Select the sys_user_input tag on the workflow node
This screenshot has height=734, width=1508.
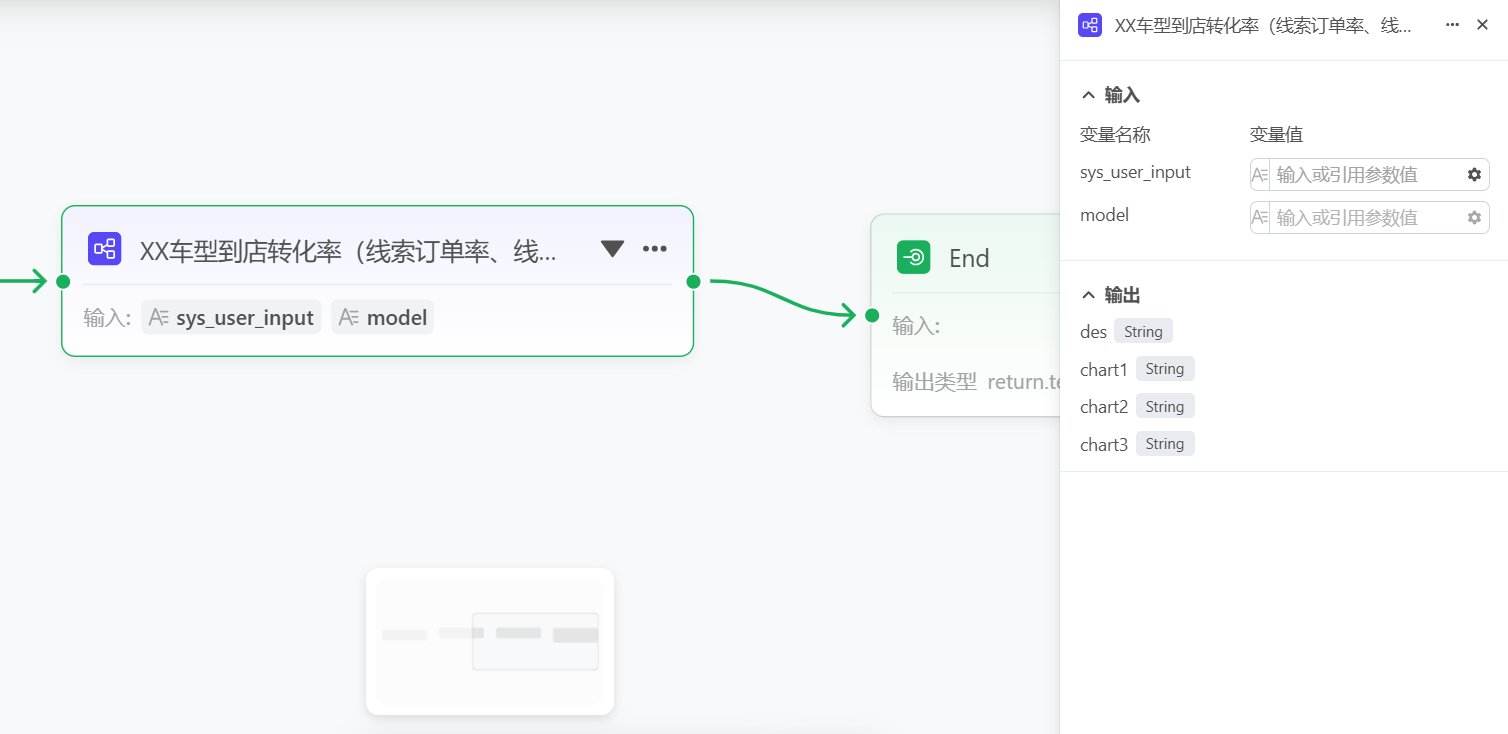pos(232,318)
